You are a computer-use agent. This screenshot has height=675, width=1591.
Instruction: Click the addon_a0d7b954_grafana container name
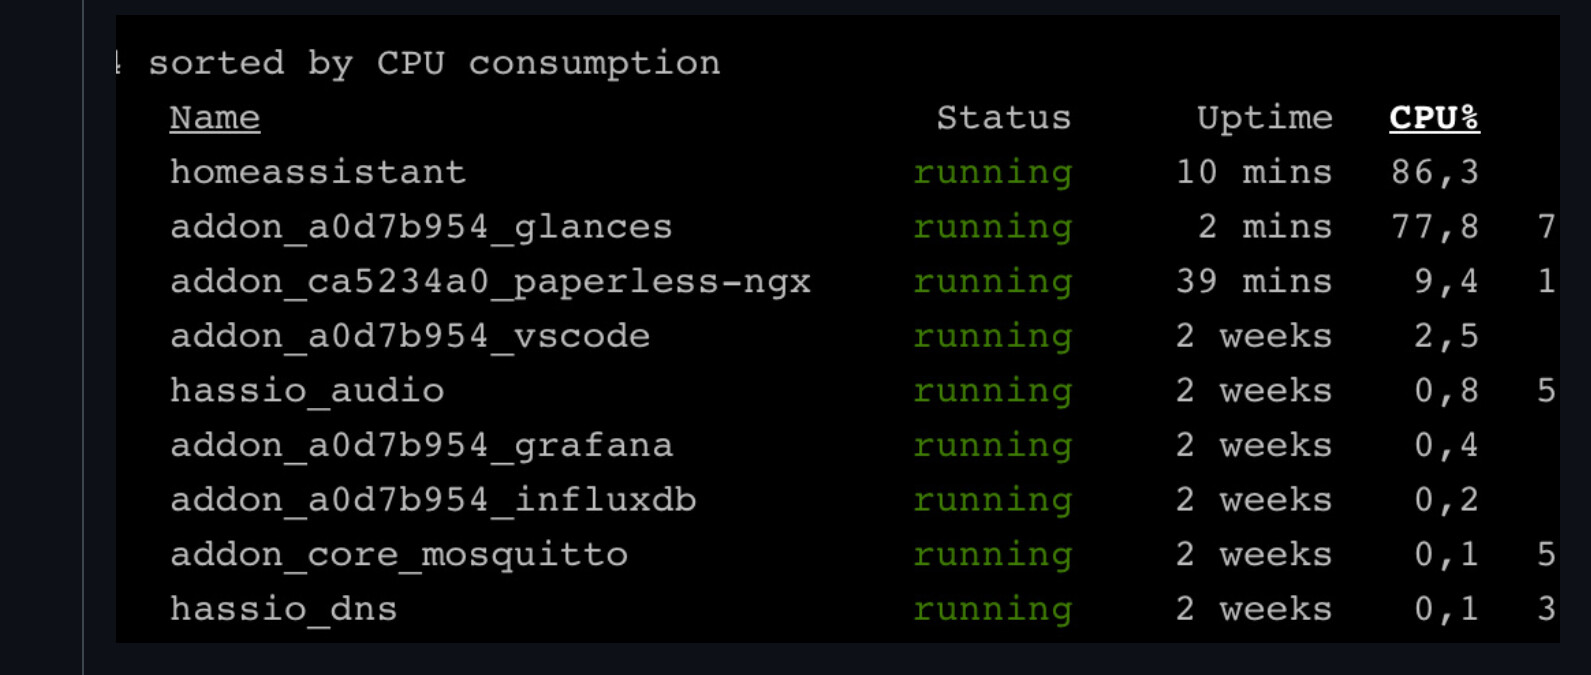pyautogui.click(x=421, y=445)
